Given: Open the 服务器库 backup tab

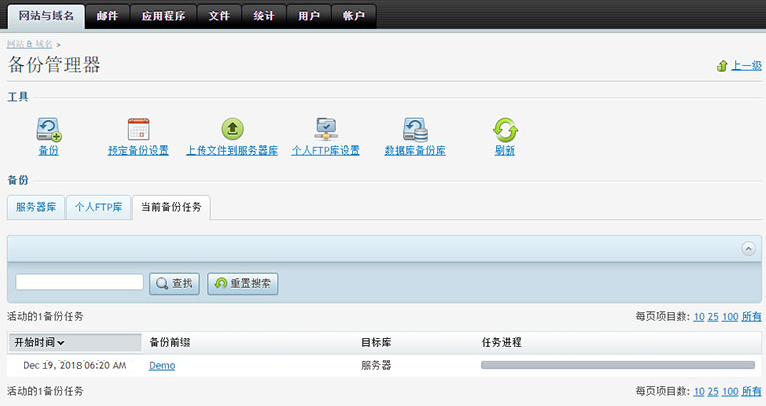Looking at the screenshot, I should click(36, 207).
